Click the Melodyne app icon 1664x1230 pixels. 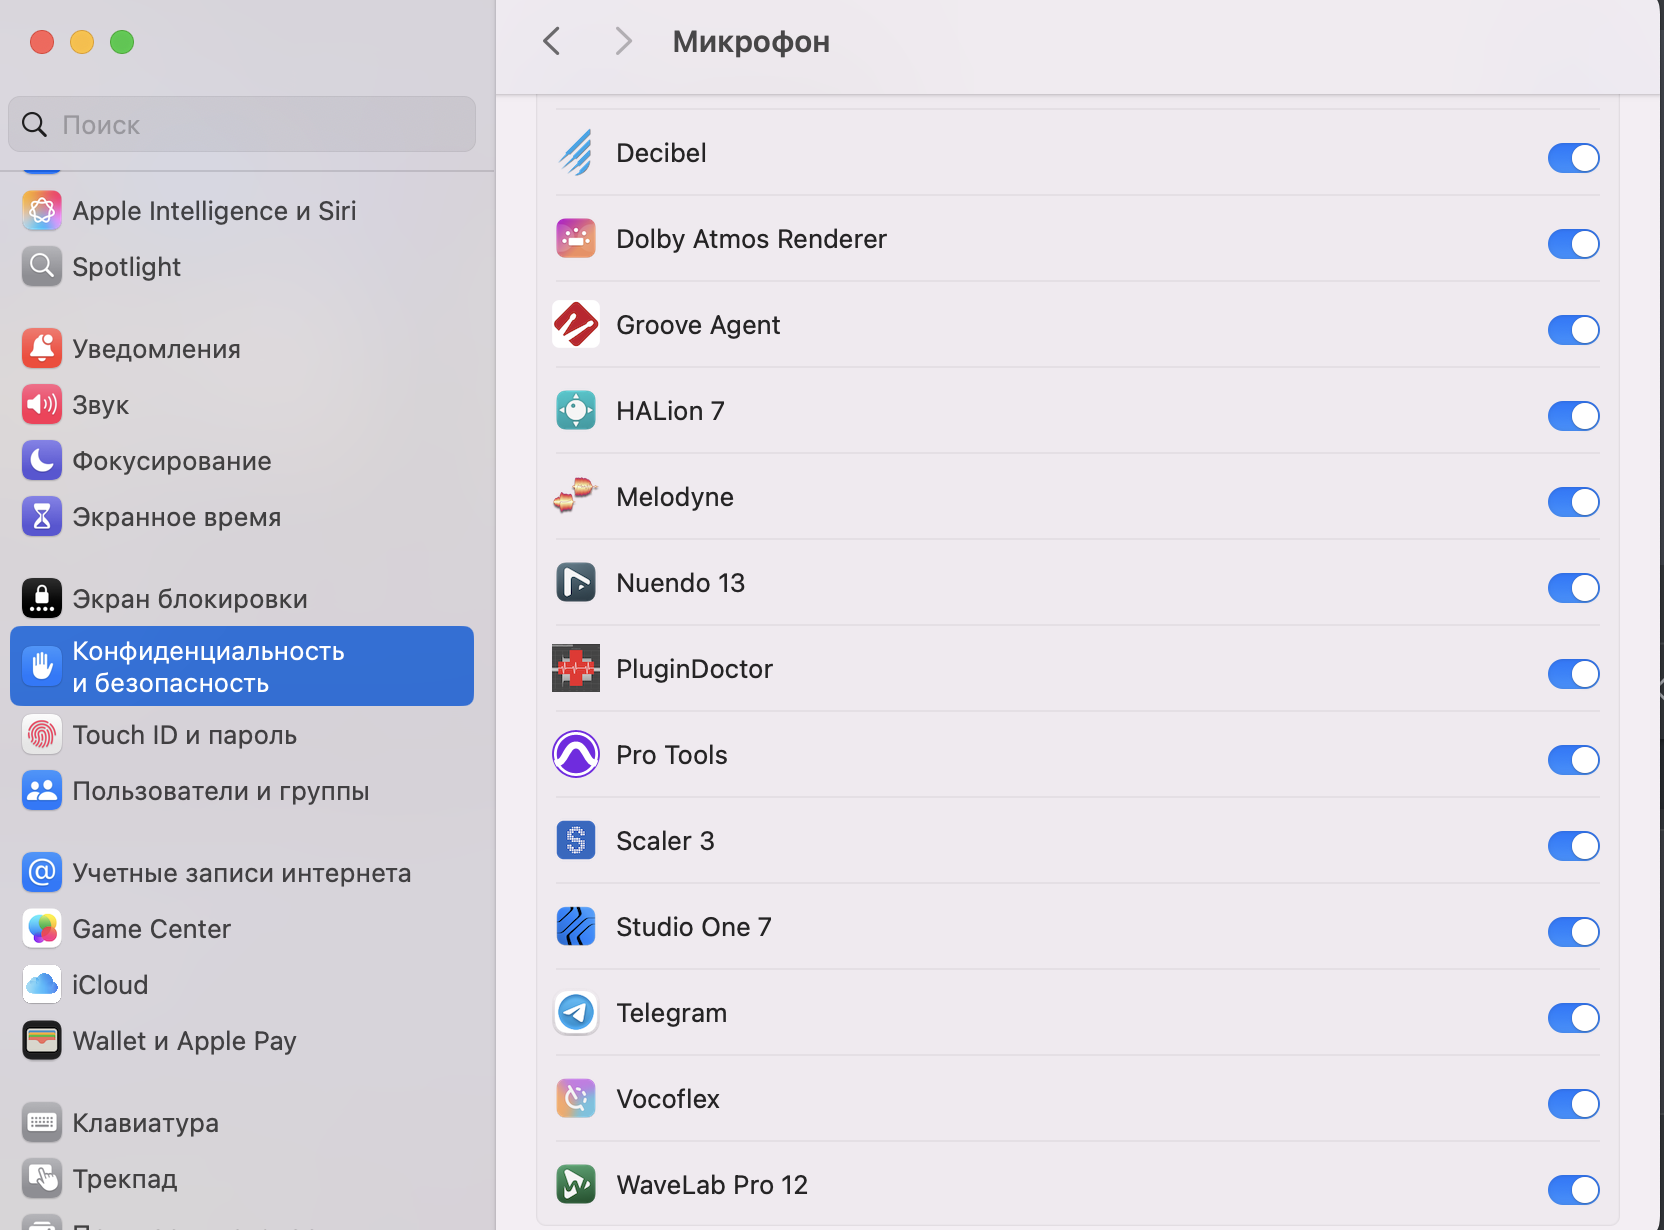coord(576,497)
